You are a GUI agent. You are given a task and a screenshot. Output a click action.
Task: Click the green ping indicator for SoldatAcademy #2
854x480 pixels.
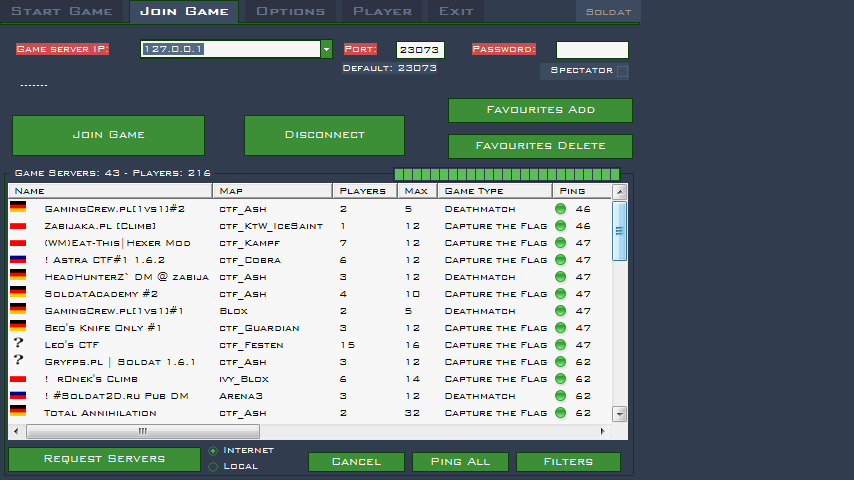coord(560,294)
